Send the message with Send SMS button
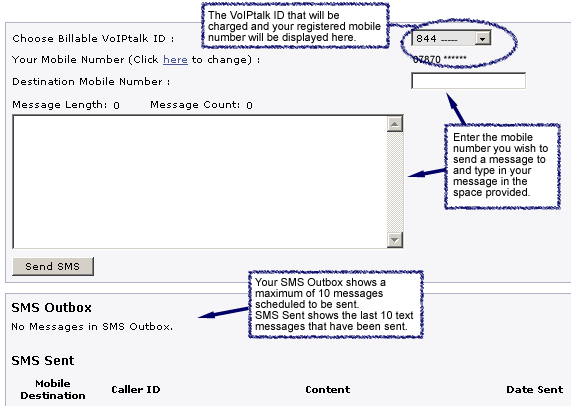The image size is (571, 406). [53, 266]
